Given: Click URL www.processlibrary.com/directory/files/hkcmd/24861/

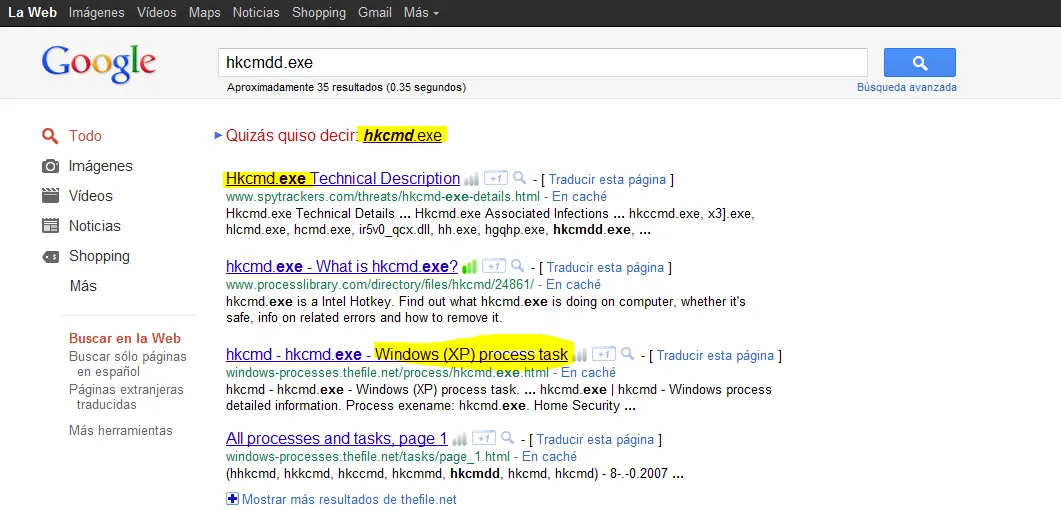Looking at the screenshot, I should click(x=380, y=285).
